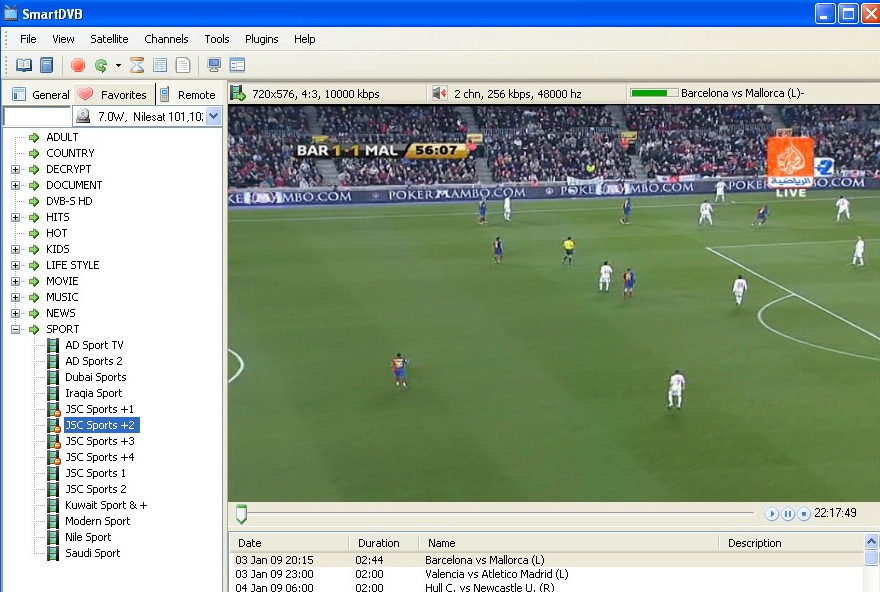Sort program list by Duration column header
The width and height of the screenshot is (880, 592).
point(378,543)
